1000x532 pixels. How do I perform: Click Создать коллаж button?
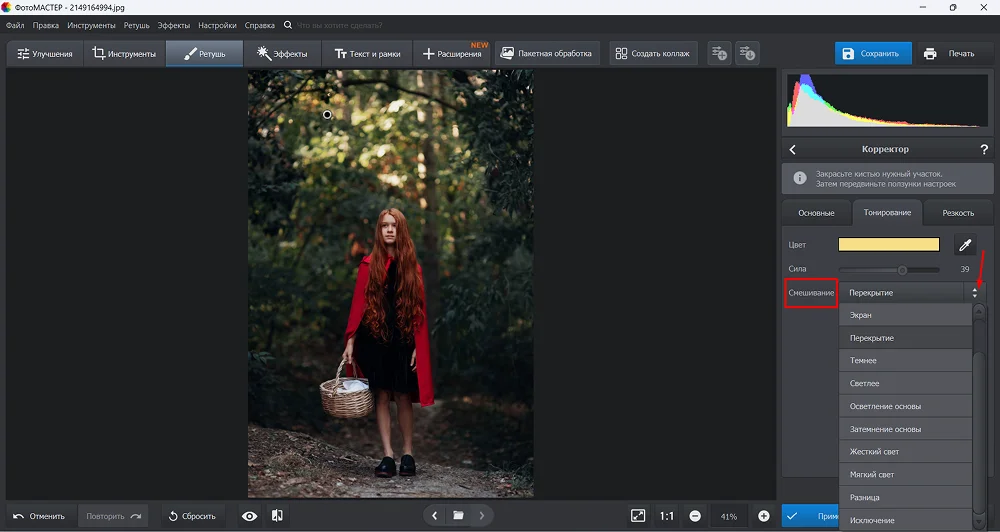click(653, 54)
